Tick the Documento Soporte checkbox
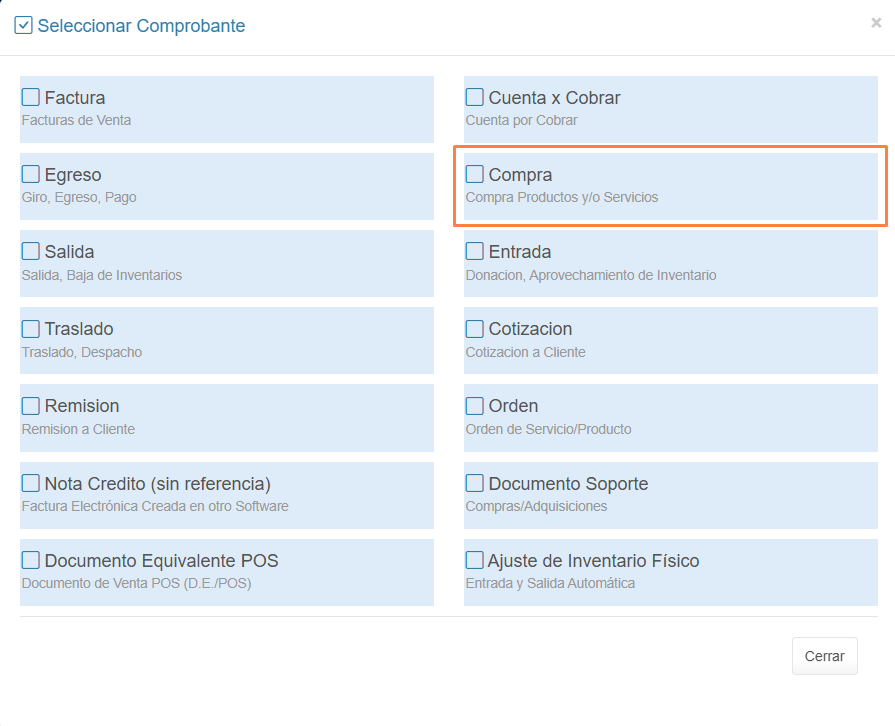The height and width of the screenshot is (726, 895). (x=475, y=483)
